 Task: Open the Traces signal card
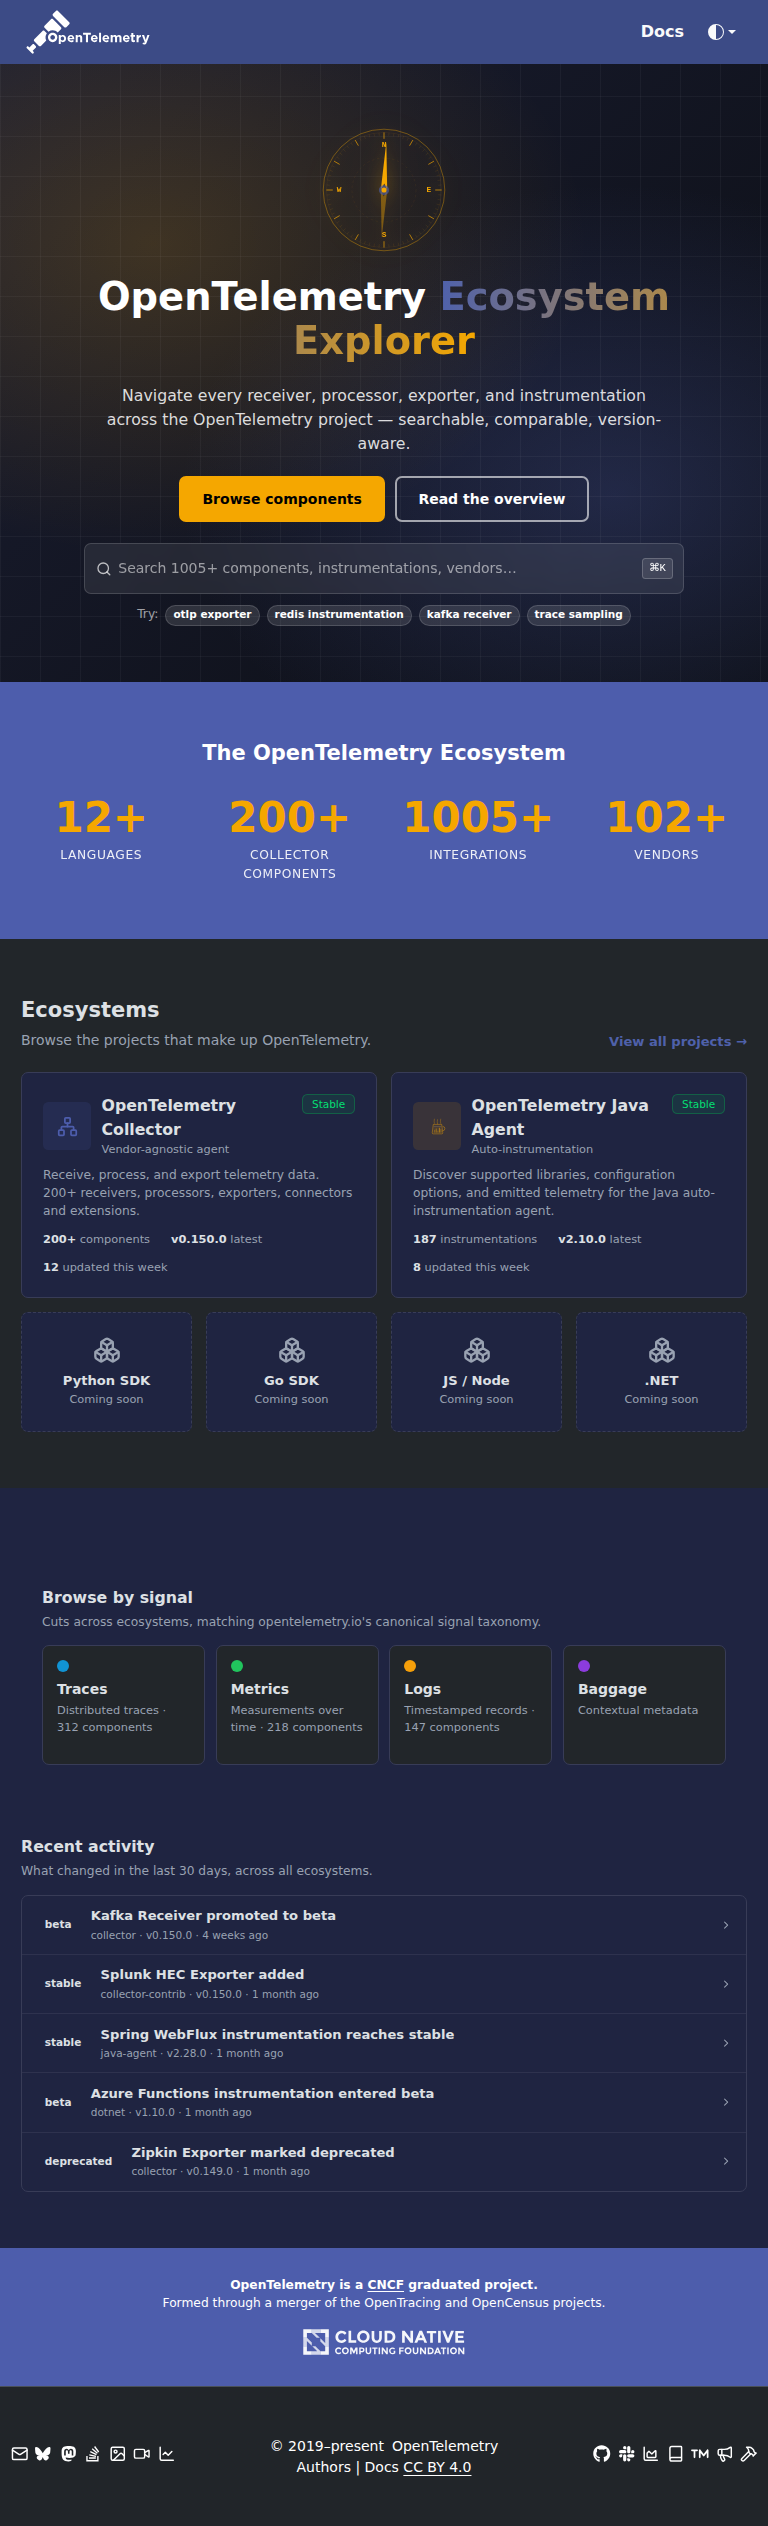click(x=123, y=1705)
